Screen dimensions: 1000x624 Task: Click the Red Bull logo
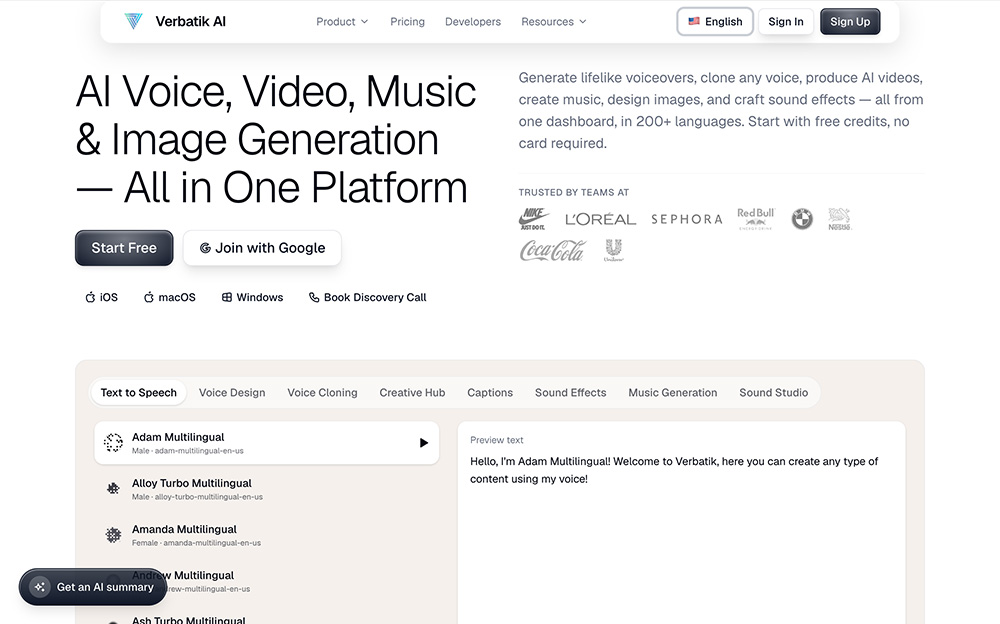[756, 219]
